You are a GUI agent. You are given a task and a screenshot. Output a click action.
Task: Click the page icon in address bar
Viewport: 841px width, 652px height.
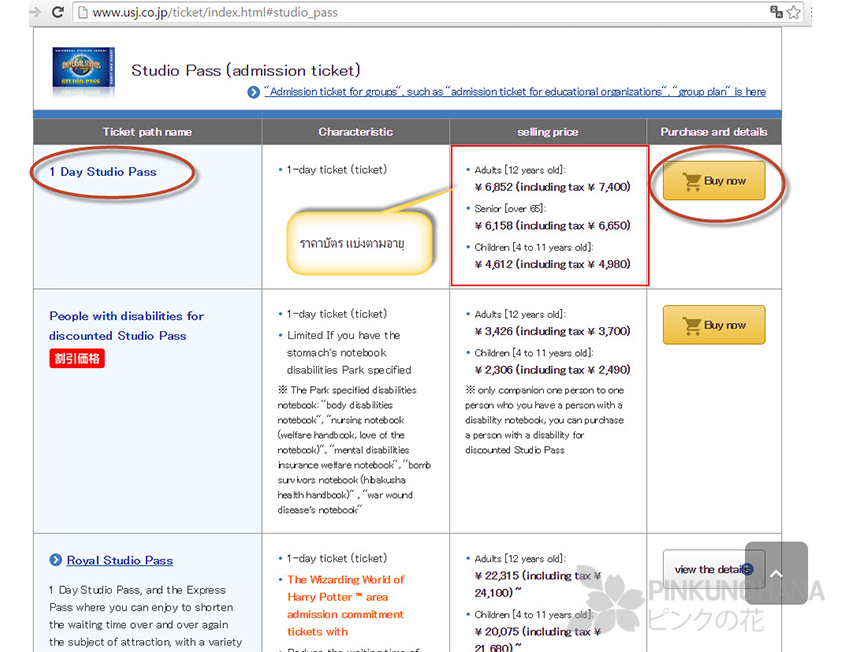83,12
